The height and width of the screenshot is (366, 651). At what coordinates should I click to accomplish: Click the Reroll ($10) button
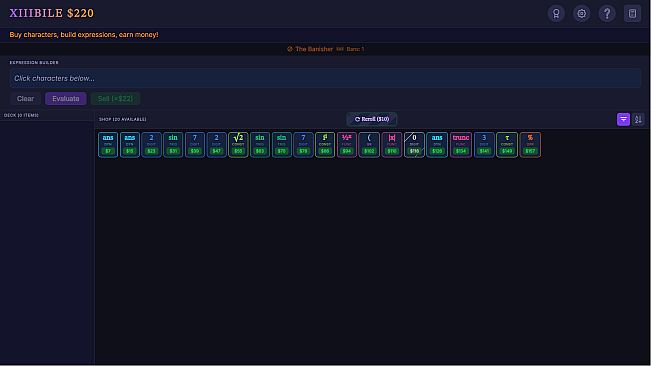click(372, 119)
